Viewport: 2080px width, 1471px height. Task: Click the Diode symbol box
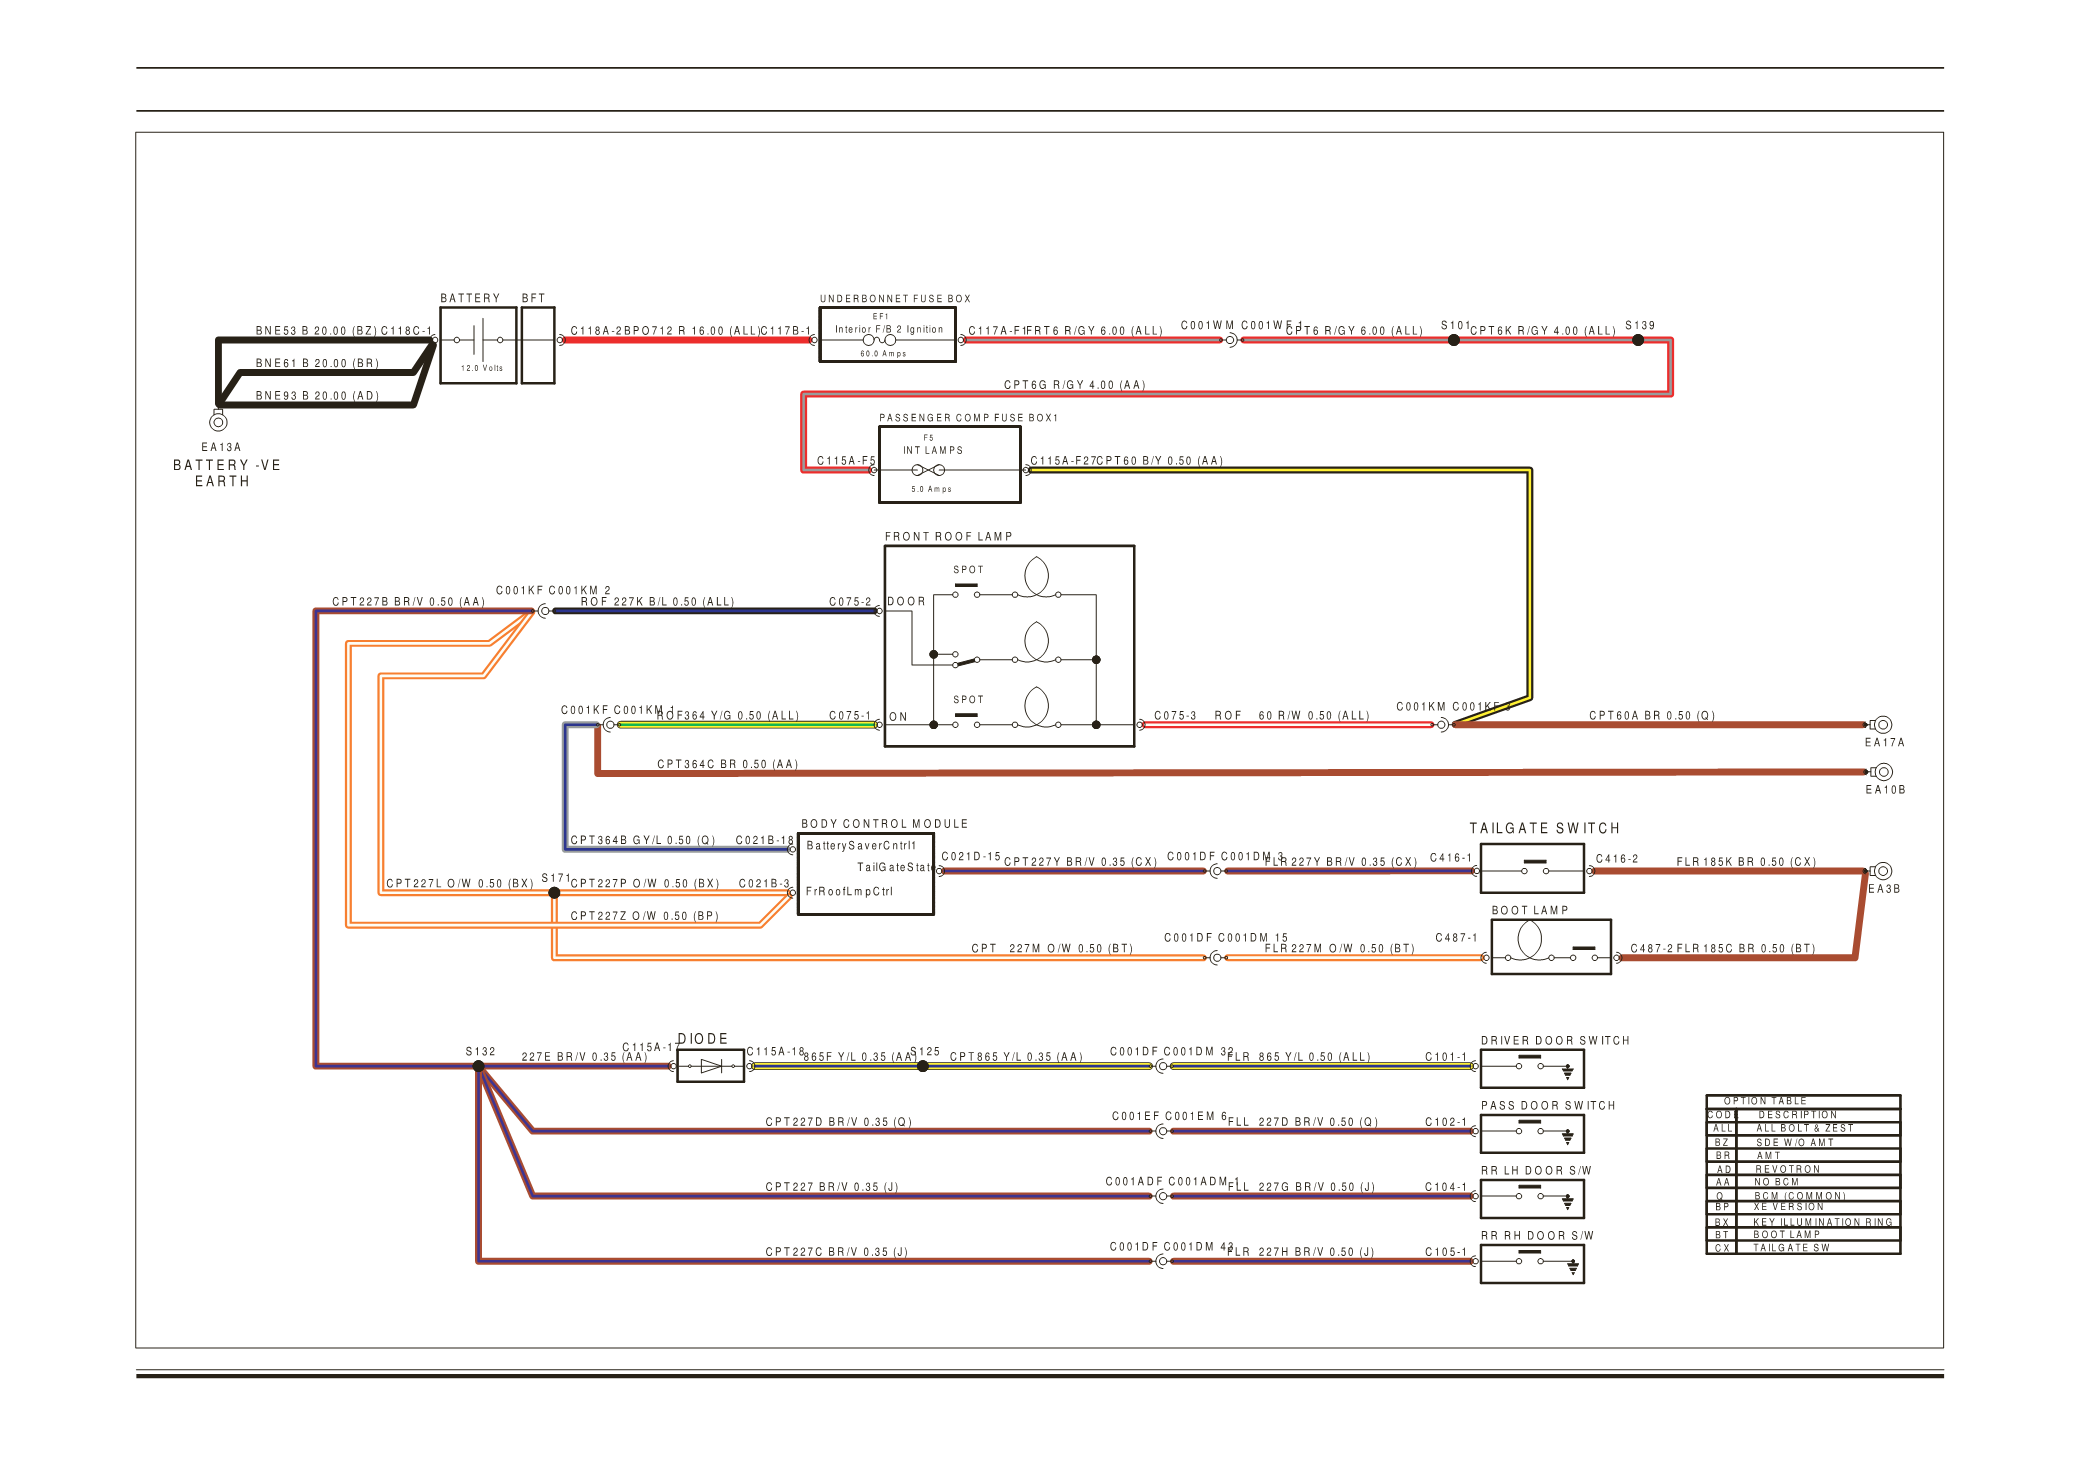click(710, 1066)
